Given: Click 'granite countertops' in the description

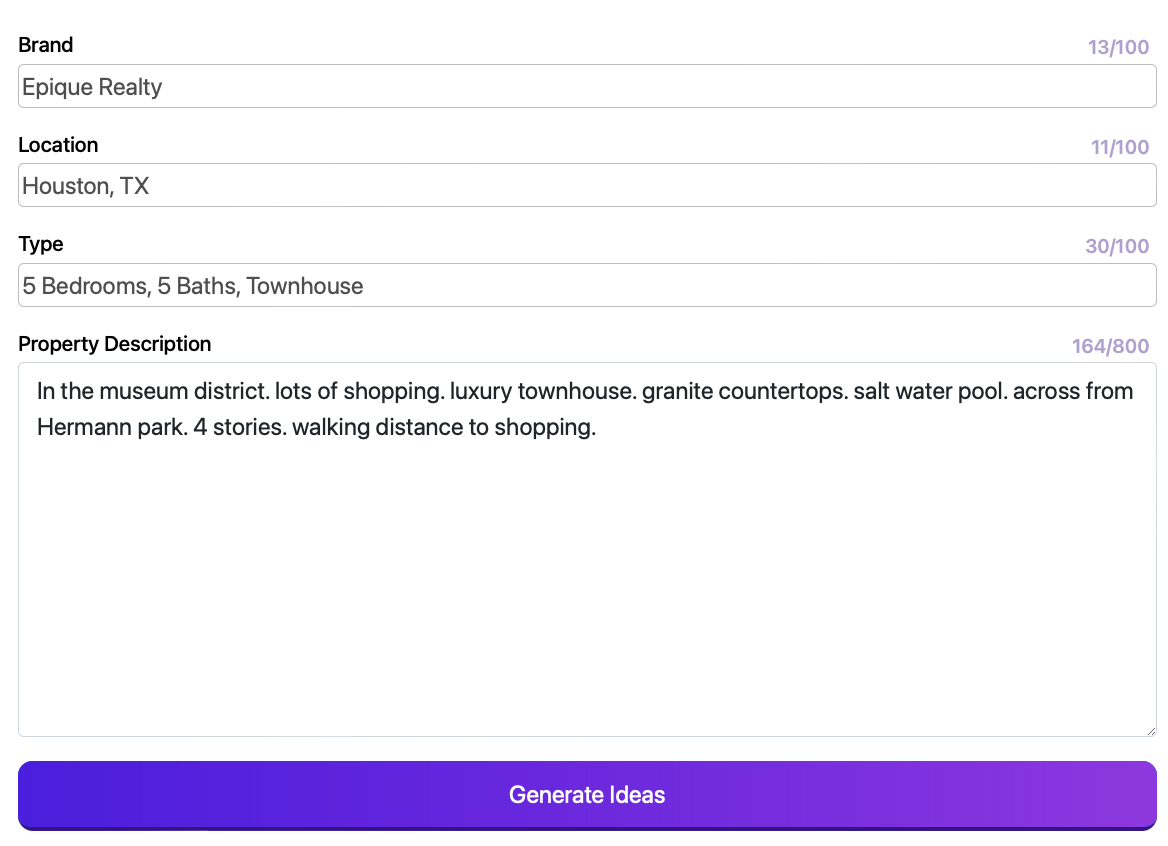Looking at the screenshot, I should click(744, 391).
